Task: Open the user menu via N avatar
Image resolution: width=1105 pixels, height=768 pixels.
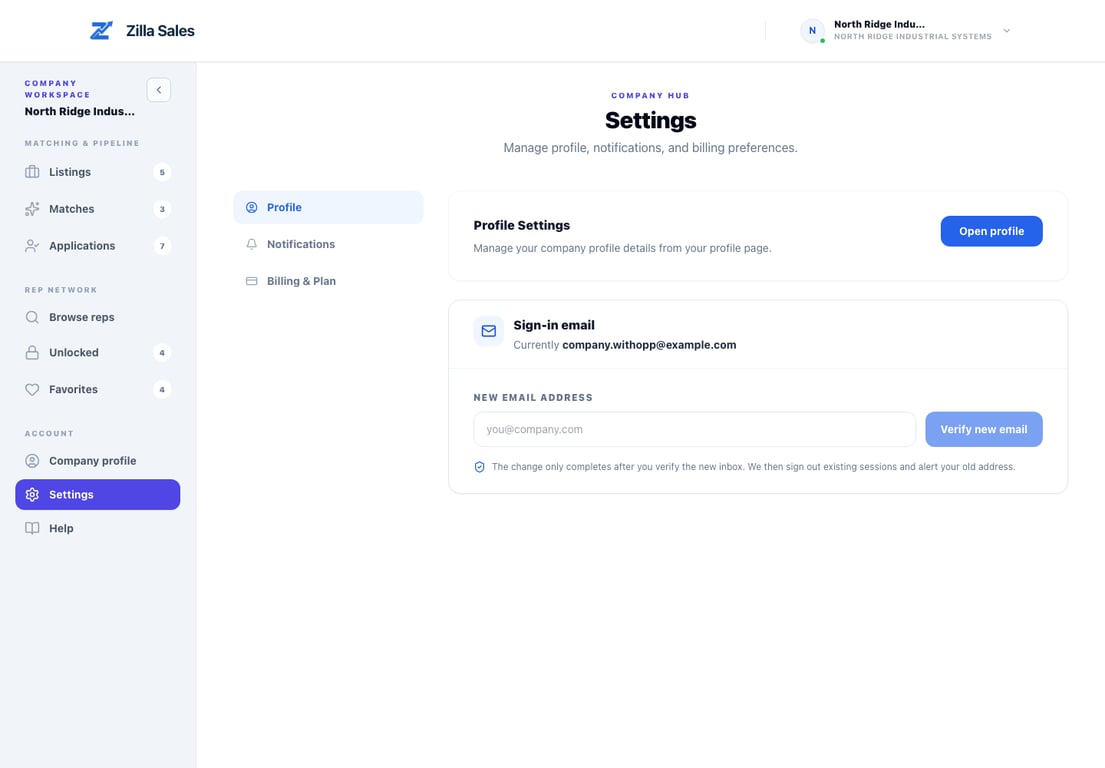Action: 813,30
